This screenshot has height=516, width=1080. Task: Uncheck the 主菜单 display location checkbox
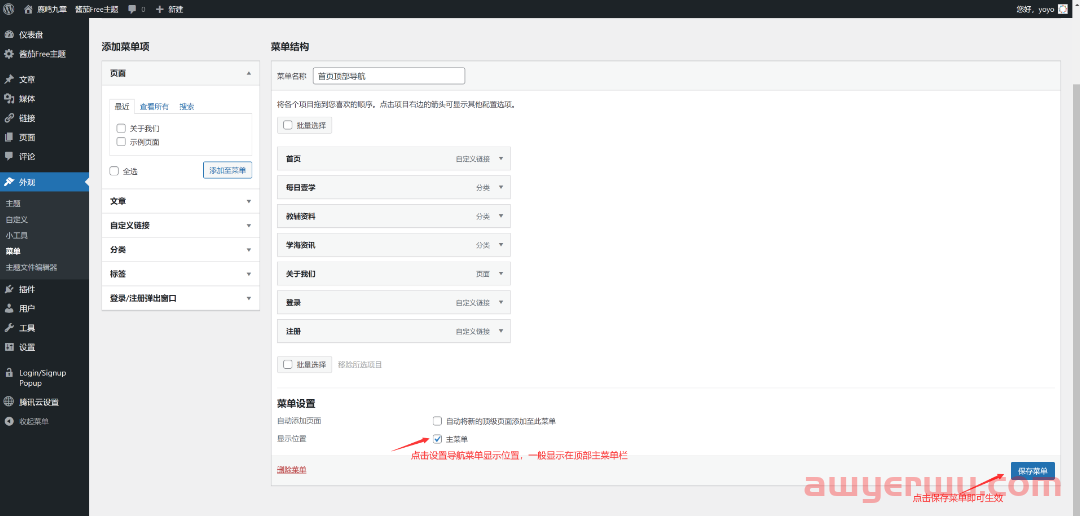(x=437, y=439)
